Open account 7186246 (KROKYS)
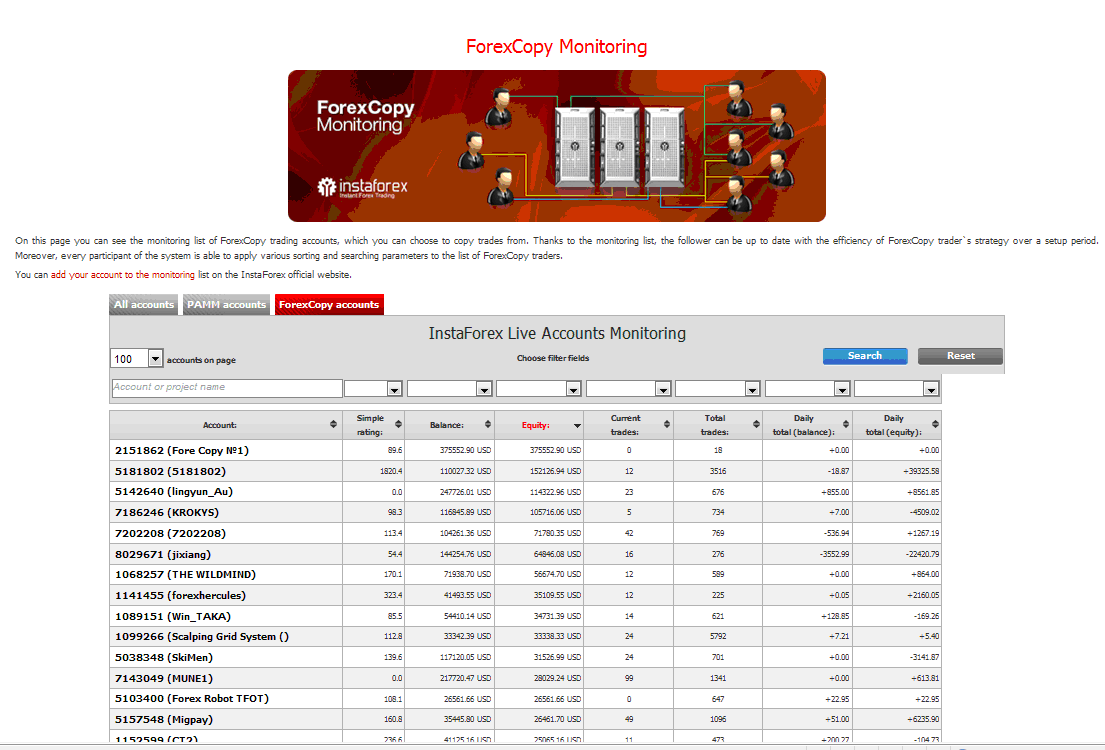 point(167,512)
